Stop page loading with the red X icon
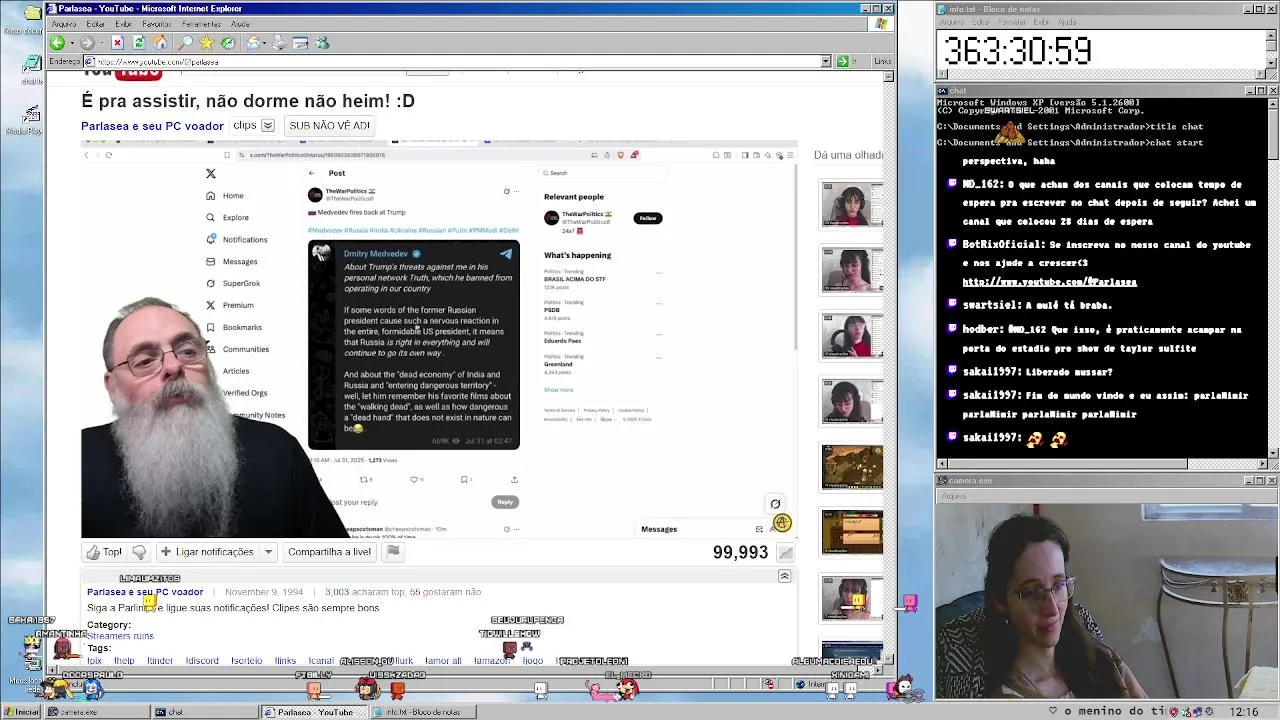 (117, 43)
